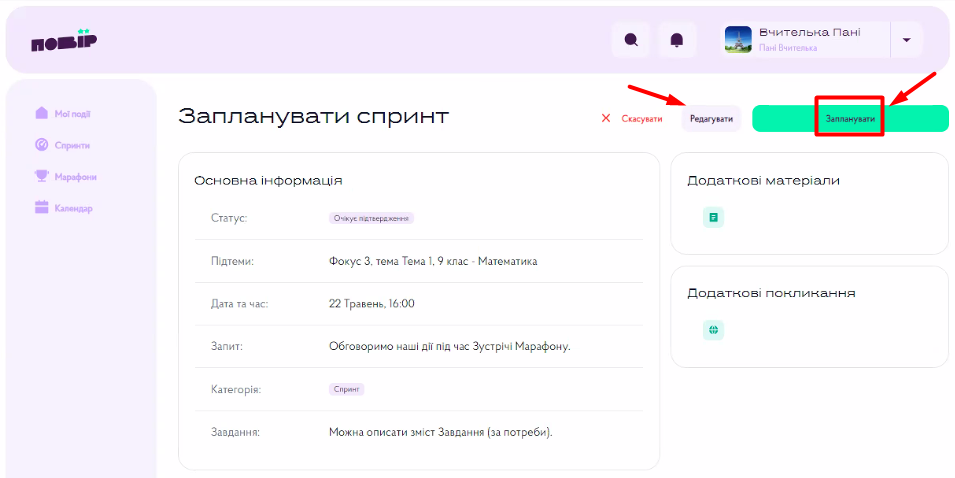
Task: Click the Додаткові покликання heading
Action: pyautogui.click(x=771, y=293)
